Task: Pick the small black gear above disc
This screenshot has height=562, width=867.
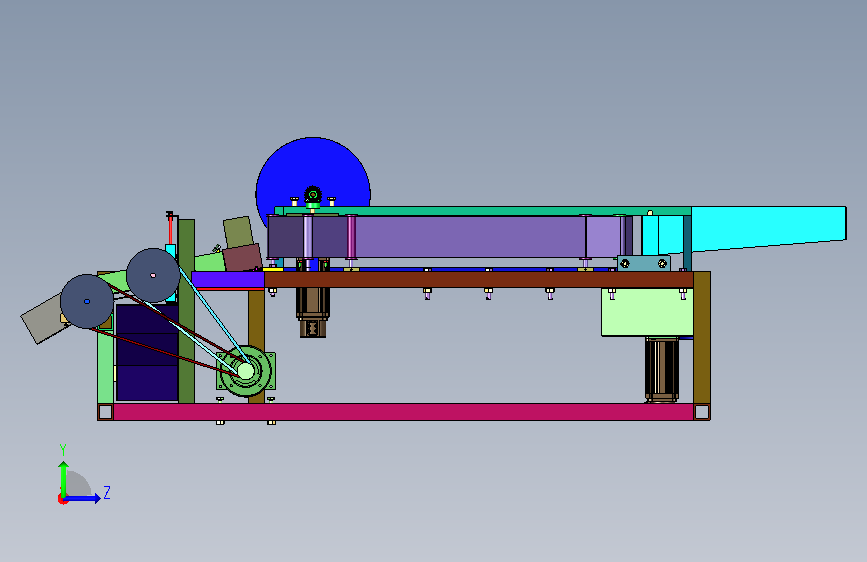Action: click(x=313, y=195)
